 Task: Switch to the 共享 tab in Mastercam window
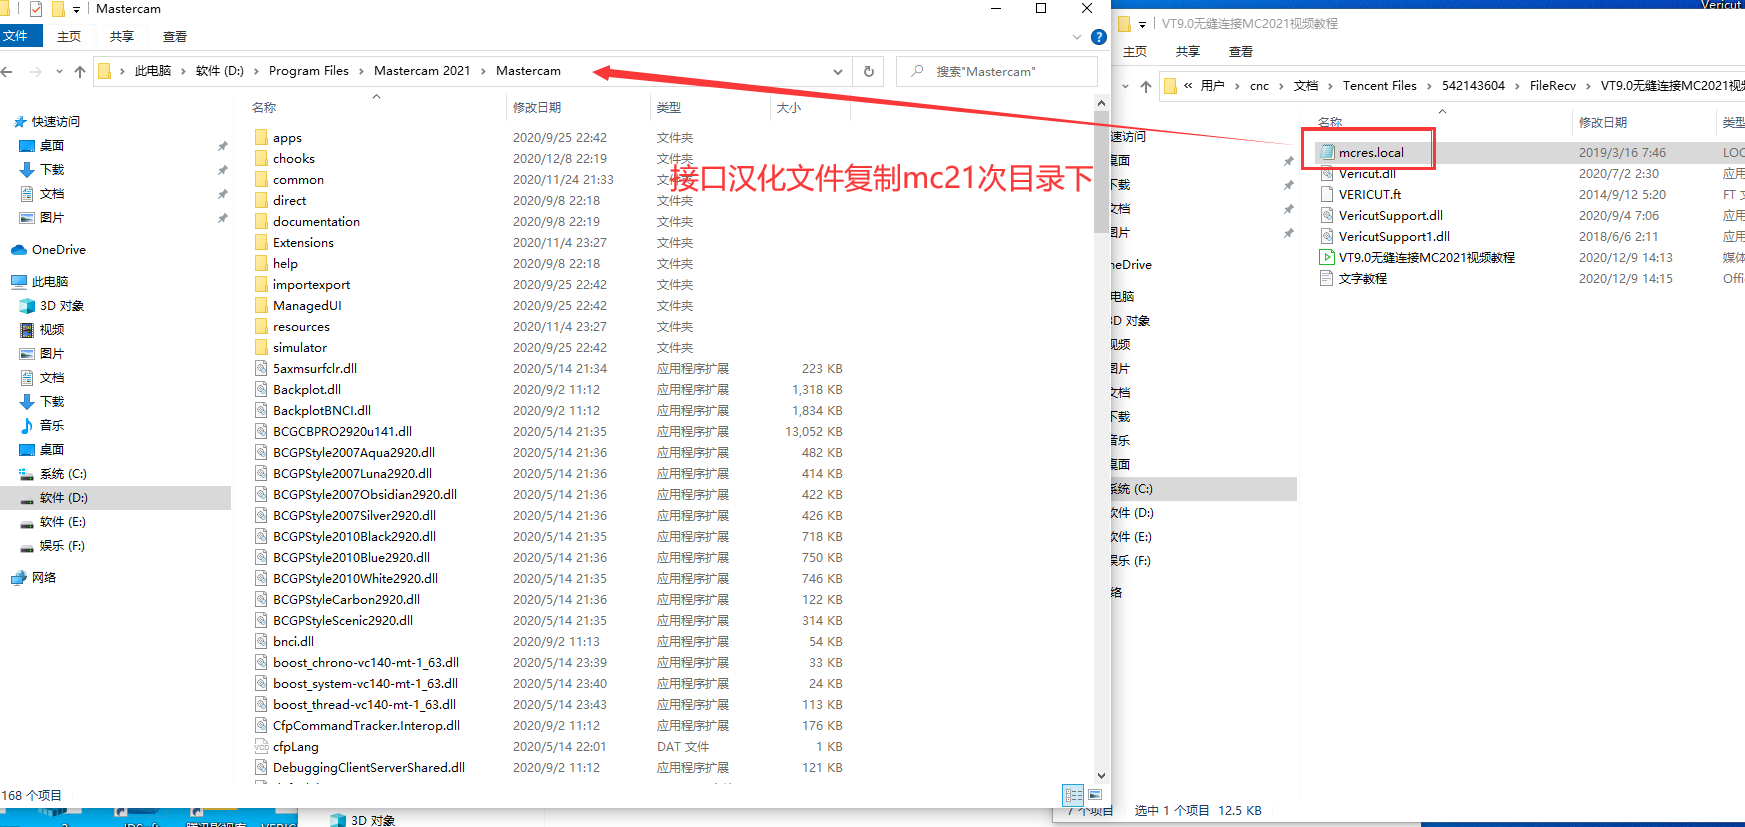click(x=122, y=37)
